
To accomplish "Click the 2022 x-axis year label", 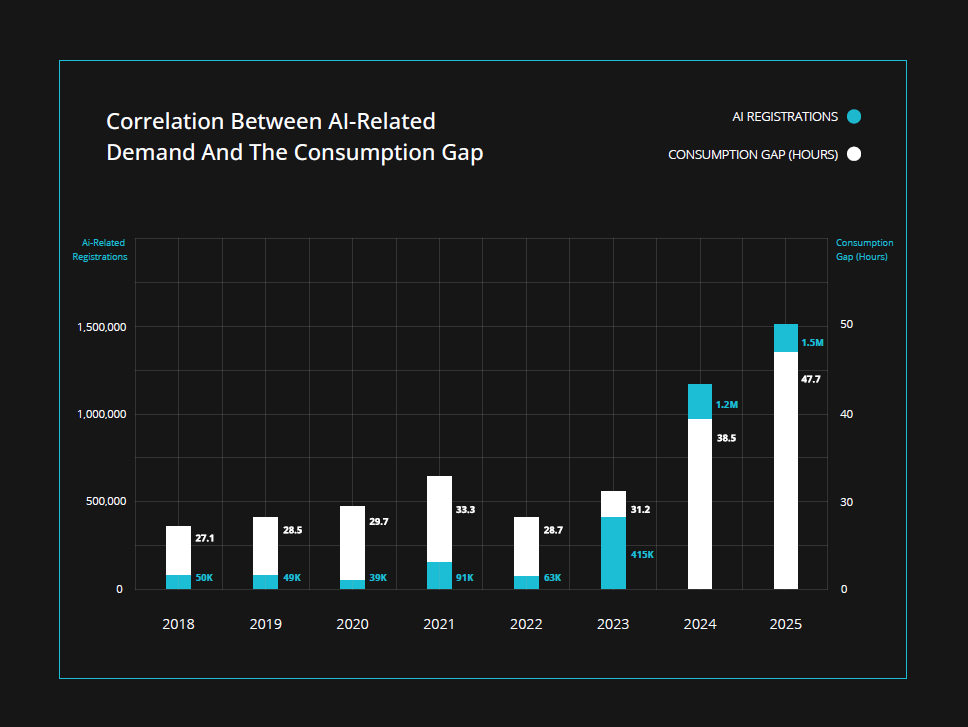I will pyautogui.click(x=526, y=624).
